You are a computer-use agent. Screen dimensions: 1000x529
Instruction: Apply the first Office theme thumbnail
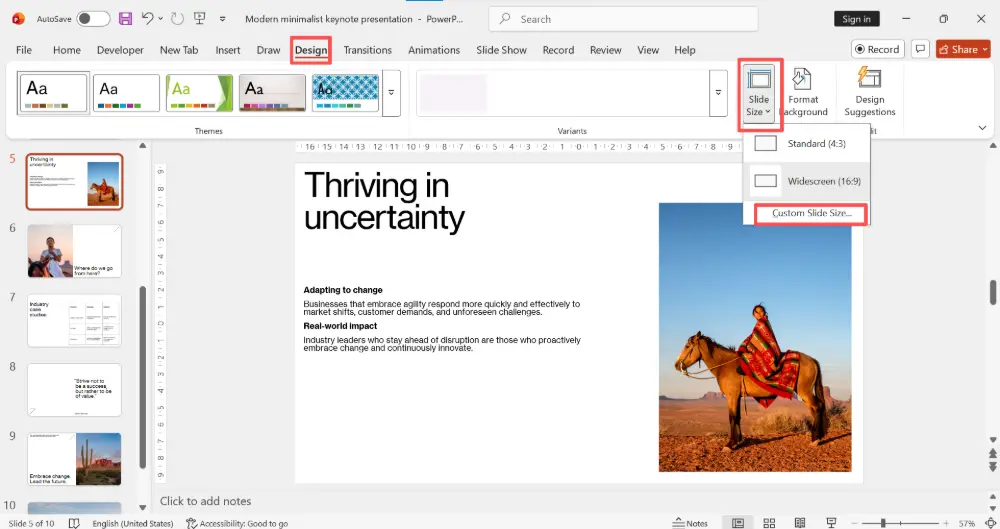54,93
